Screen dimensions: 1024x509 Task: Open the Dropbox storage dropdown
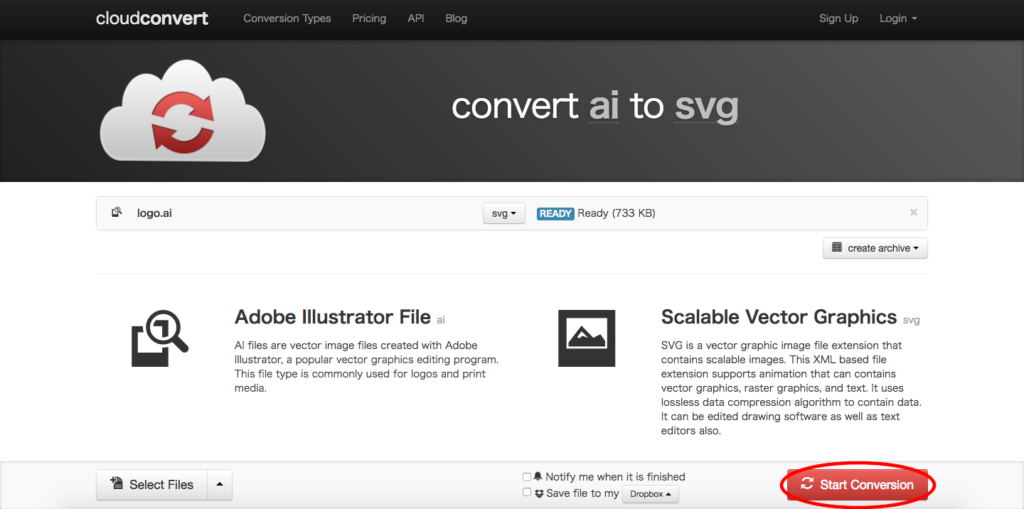pos(650,494)
